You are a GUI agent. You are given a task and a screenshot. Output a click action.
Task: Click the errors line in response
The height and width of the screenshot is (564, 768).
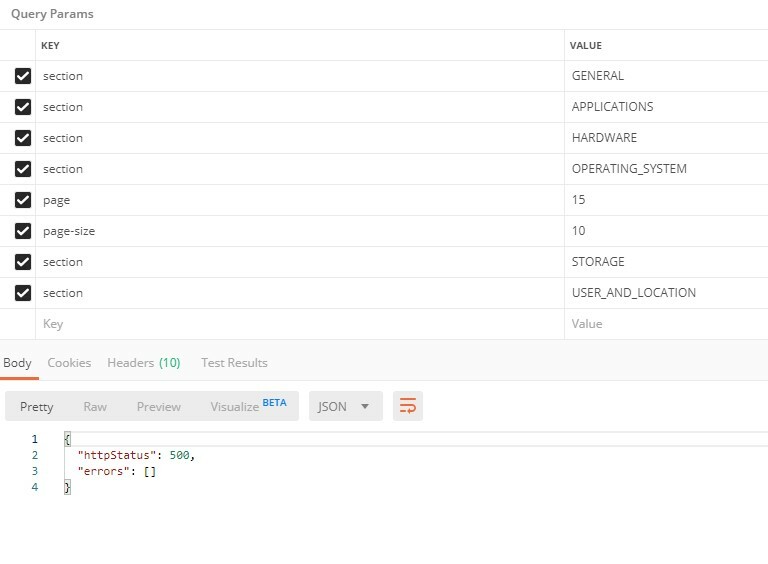pyautogui.click(x=117, y=471)
